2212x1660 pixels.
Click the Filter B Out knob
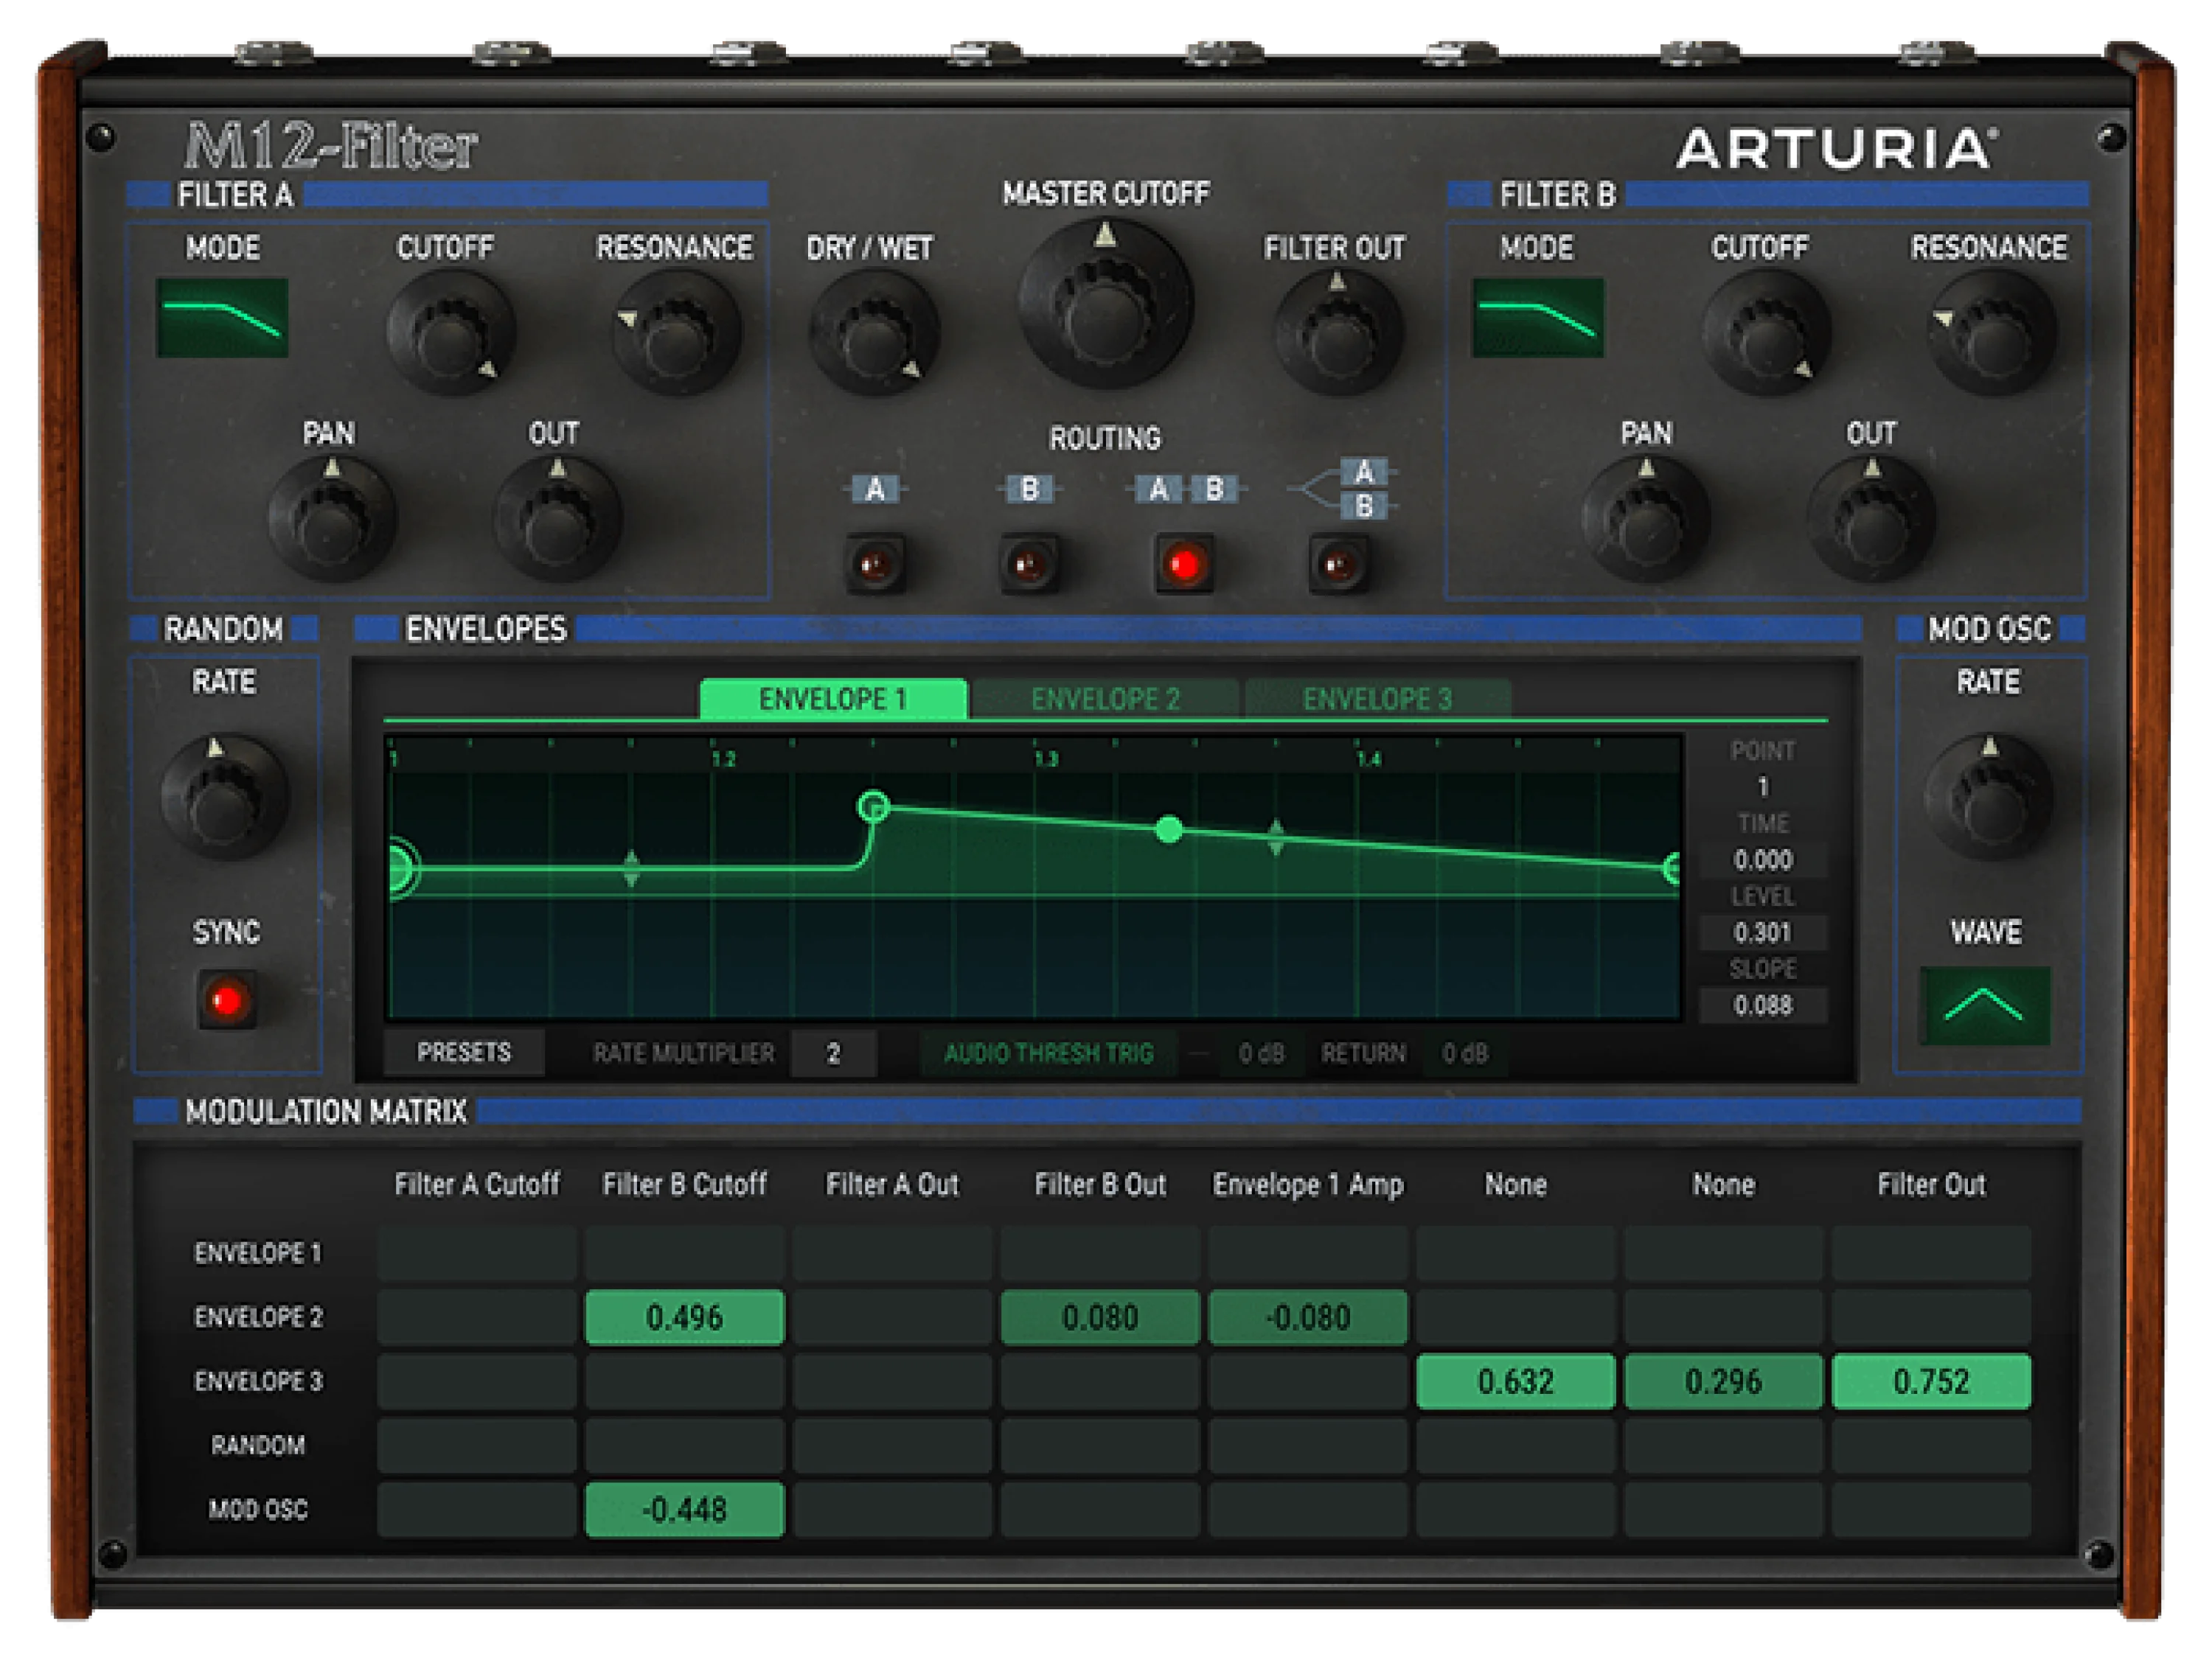click(x=1872, y=520)
